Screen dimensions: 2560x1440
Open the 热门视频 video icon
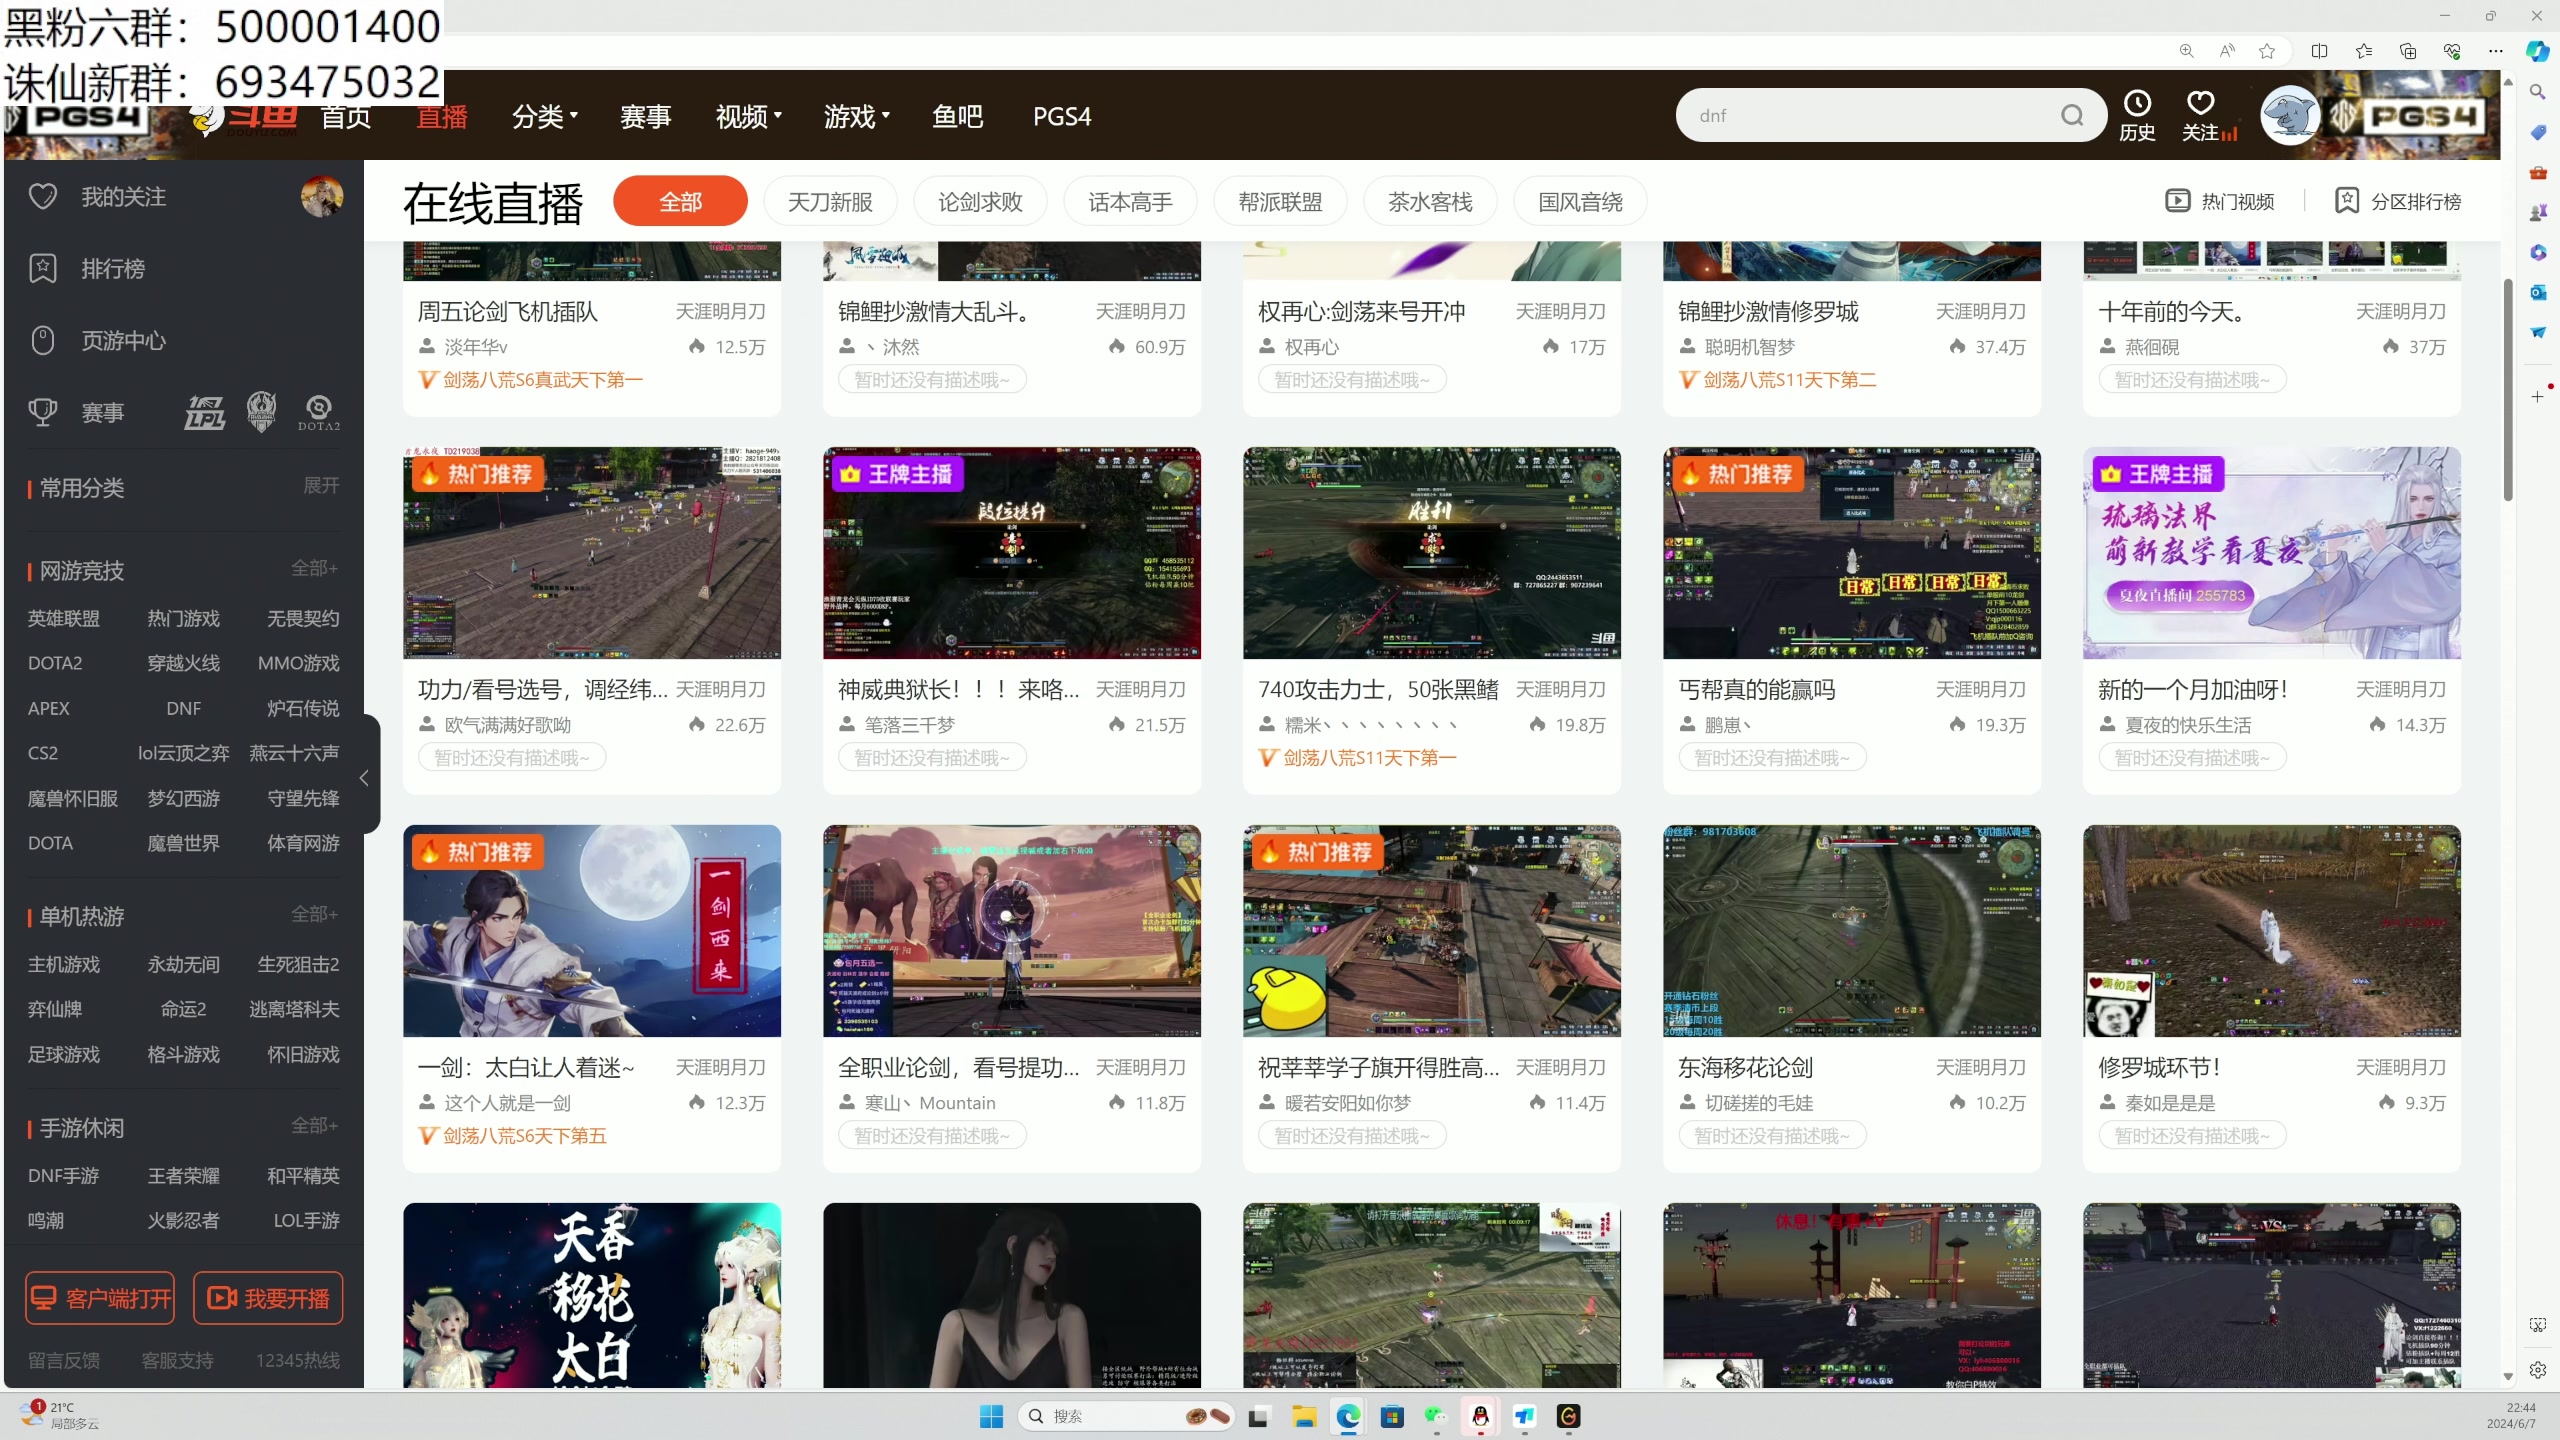(x=2180, y=200)
